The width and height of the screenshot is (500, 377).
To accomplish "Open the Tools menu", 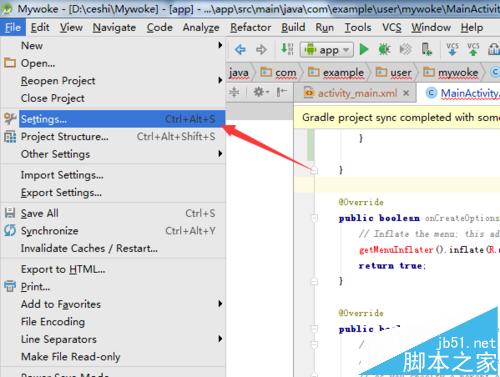I will 358,28.
